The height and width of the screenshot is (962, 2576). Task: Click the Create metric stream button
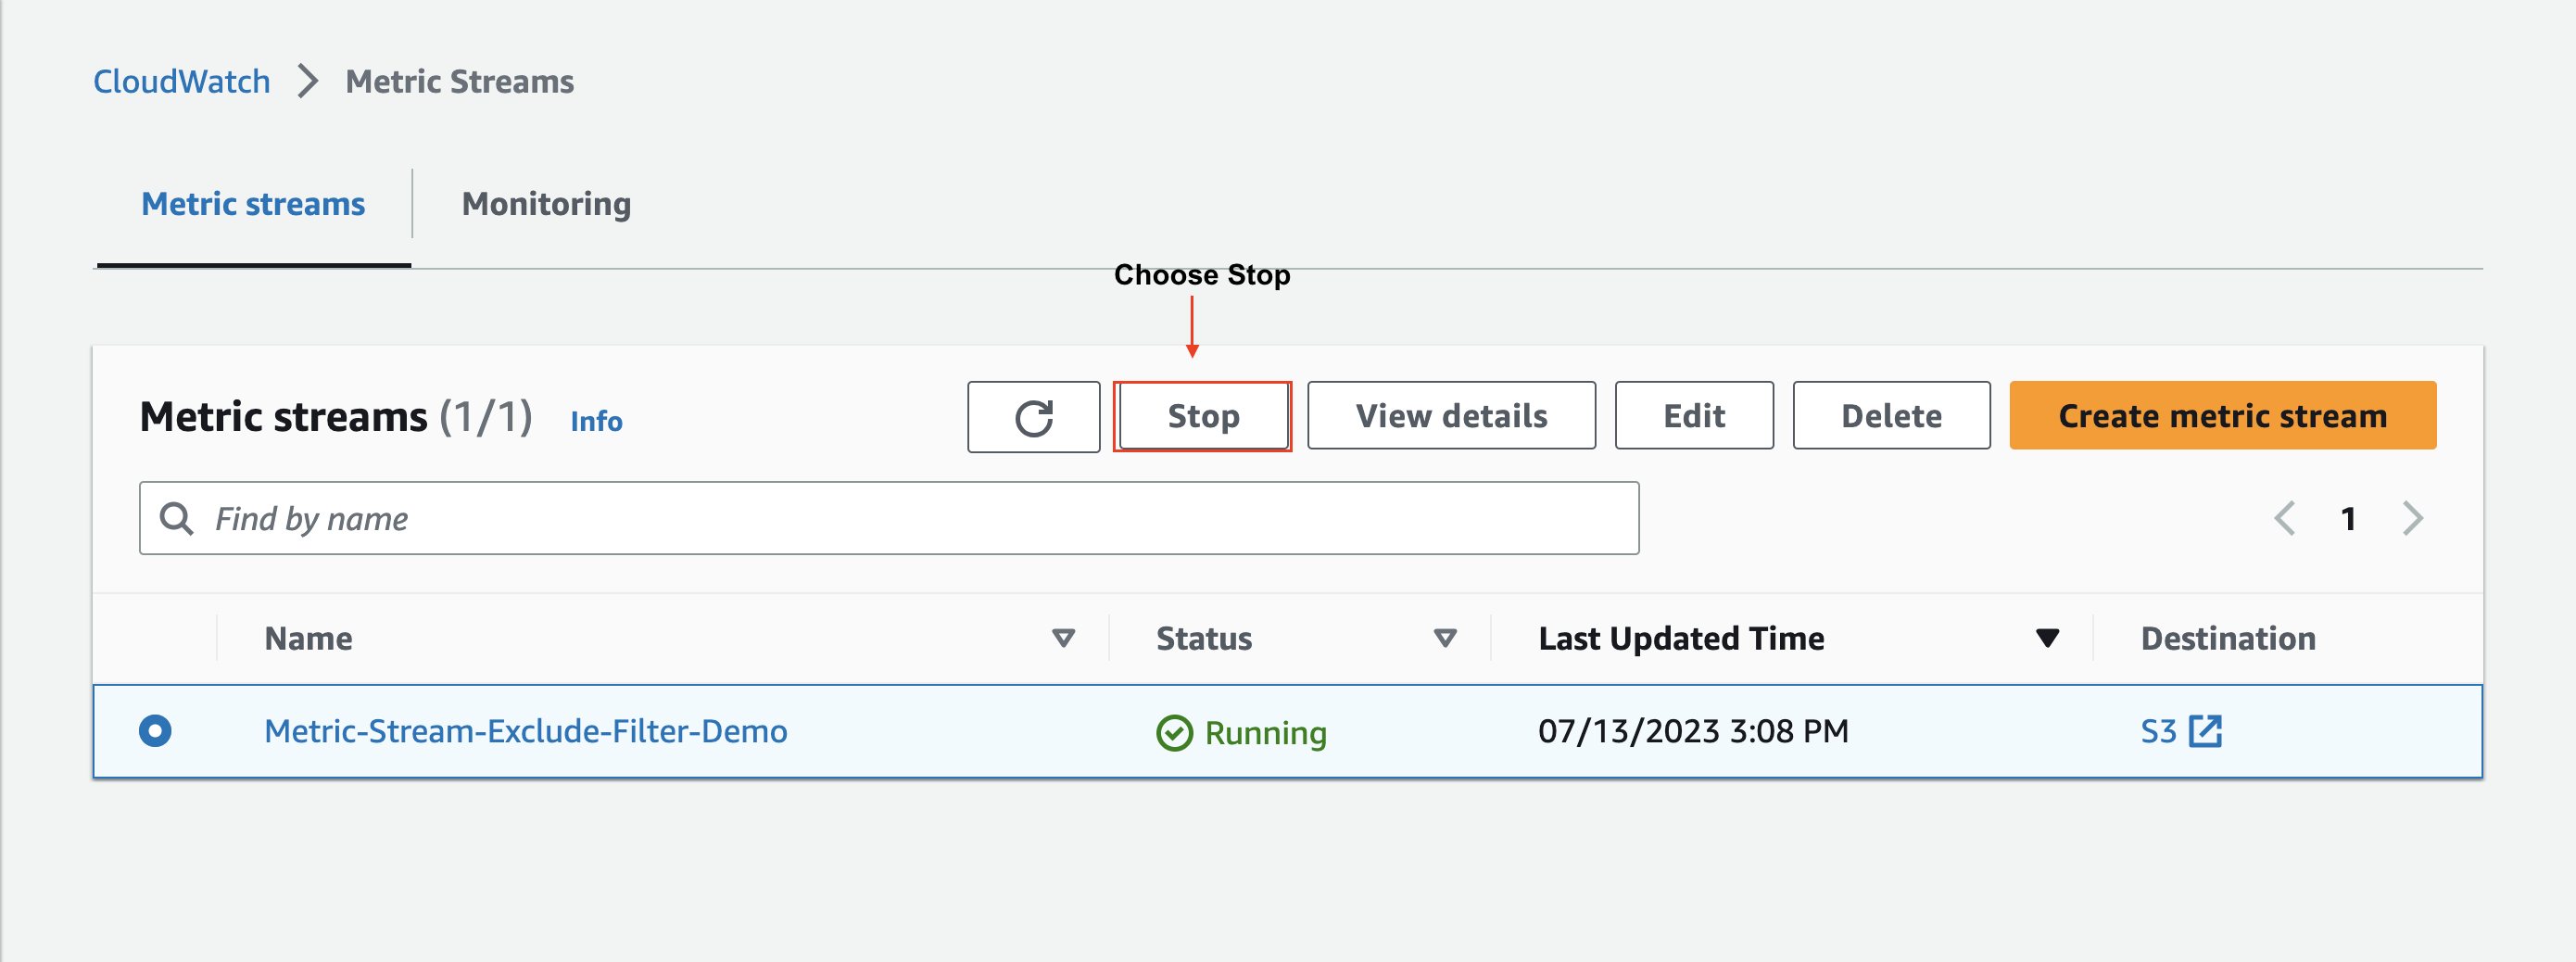2221,416
